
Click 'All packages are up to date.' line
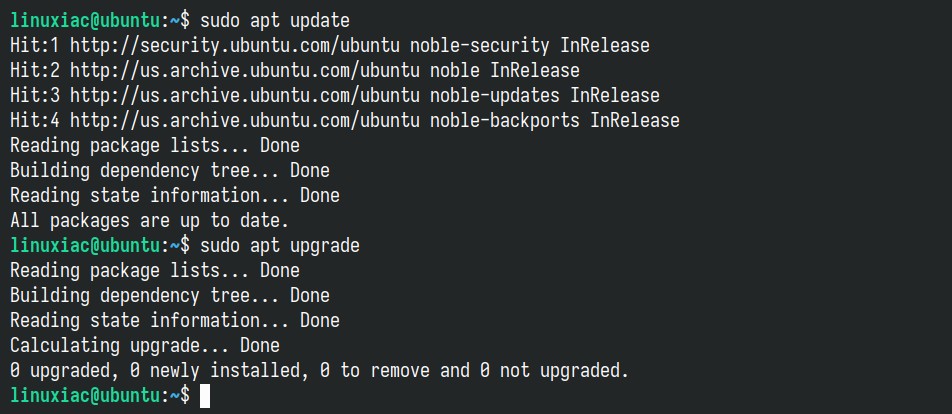(149, 220)
